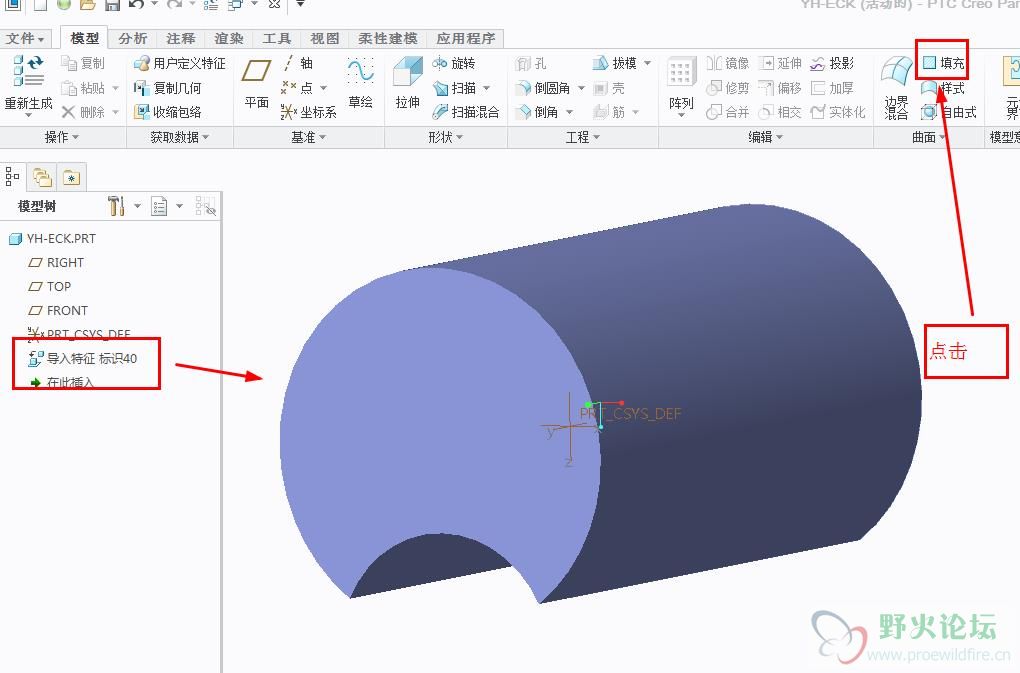Screen dimensions: 1020x673
Task: Open model tree settings hammer icon
Action: click(x=116, y=206)
